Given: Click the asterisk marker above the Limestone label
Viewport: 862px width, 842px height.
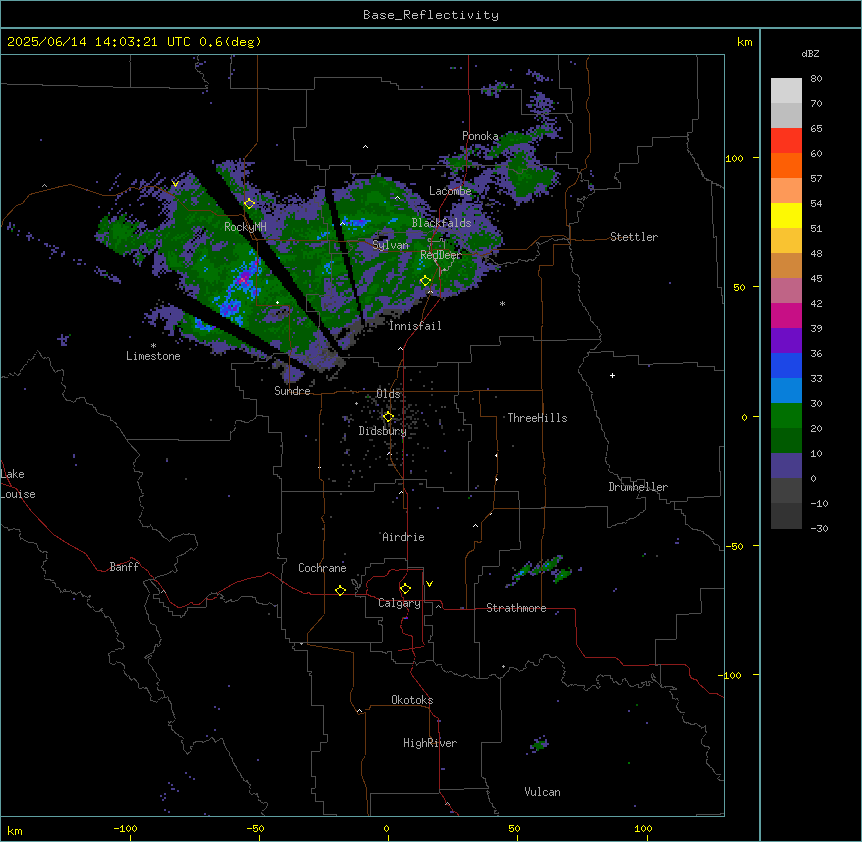Looking at the screenshot, I should pyautogui.click(x=153, y=346).
